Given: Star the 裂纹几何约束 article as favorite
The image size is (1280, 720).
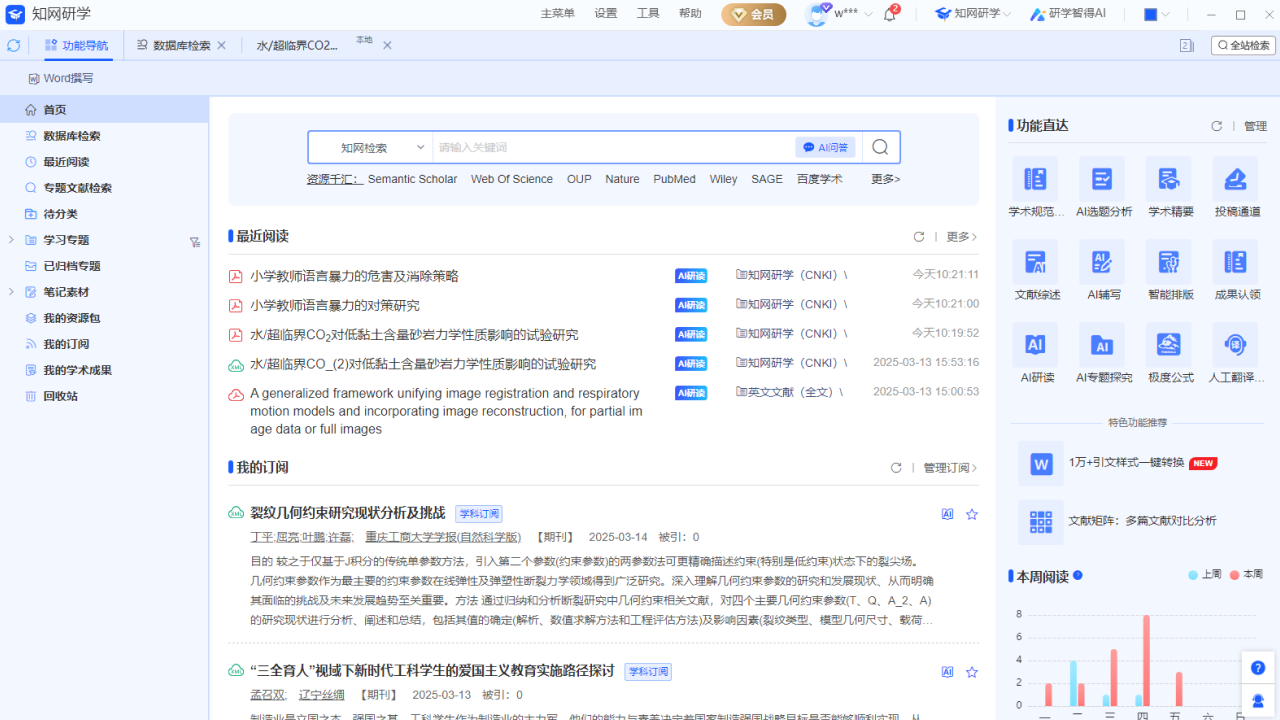Looking at the screenshot, I should tap(971, 513).
